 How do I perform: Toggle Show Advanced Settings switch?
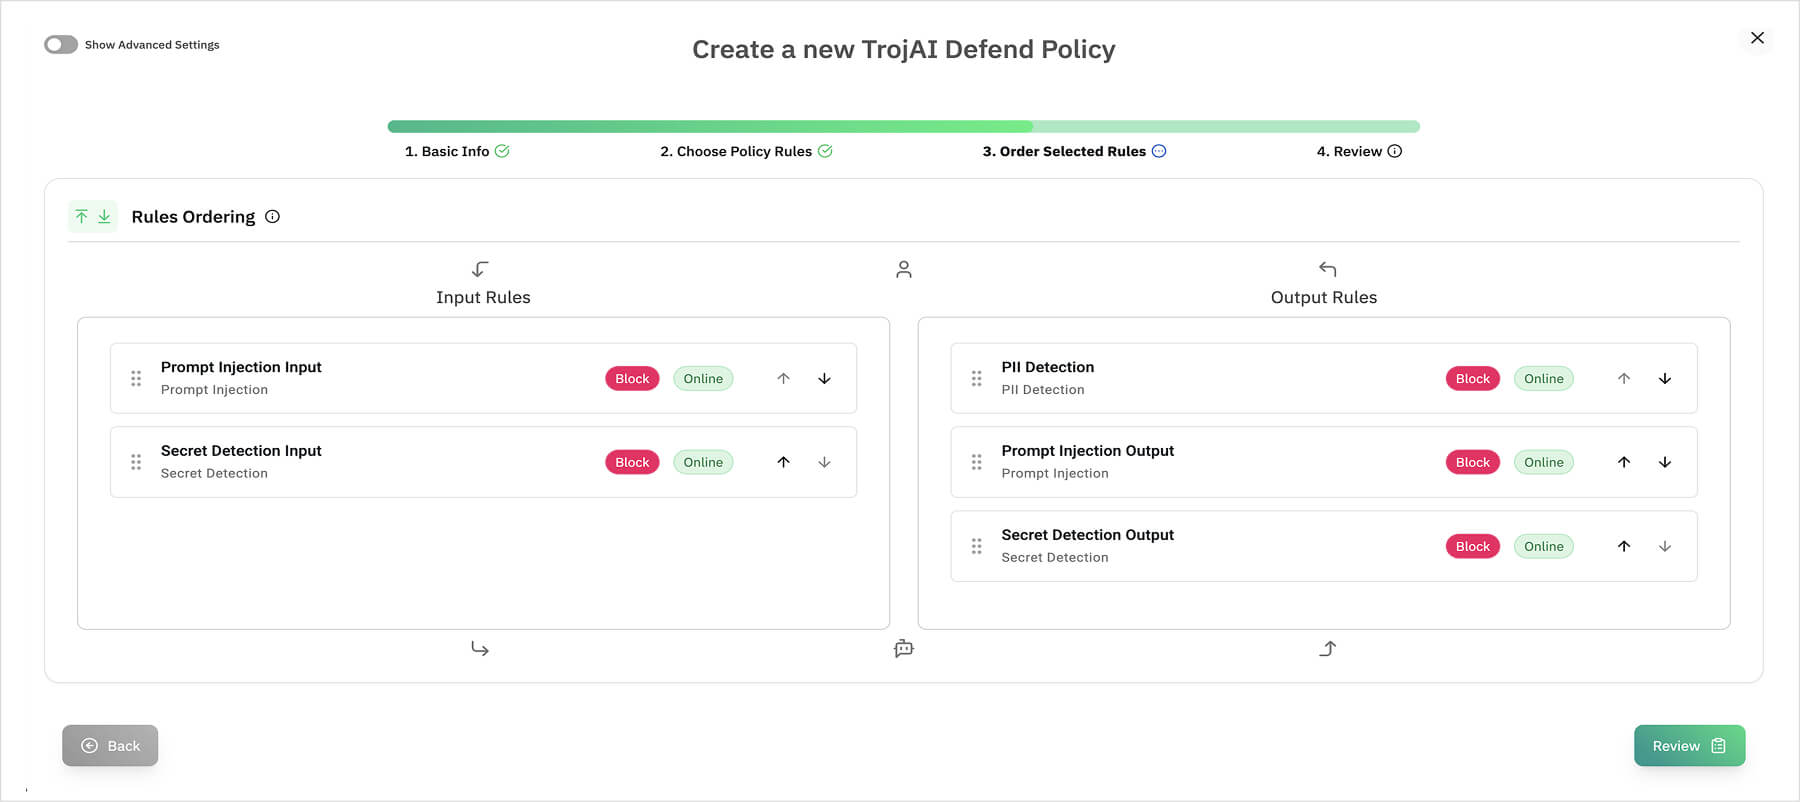tap(61, 45)
